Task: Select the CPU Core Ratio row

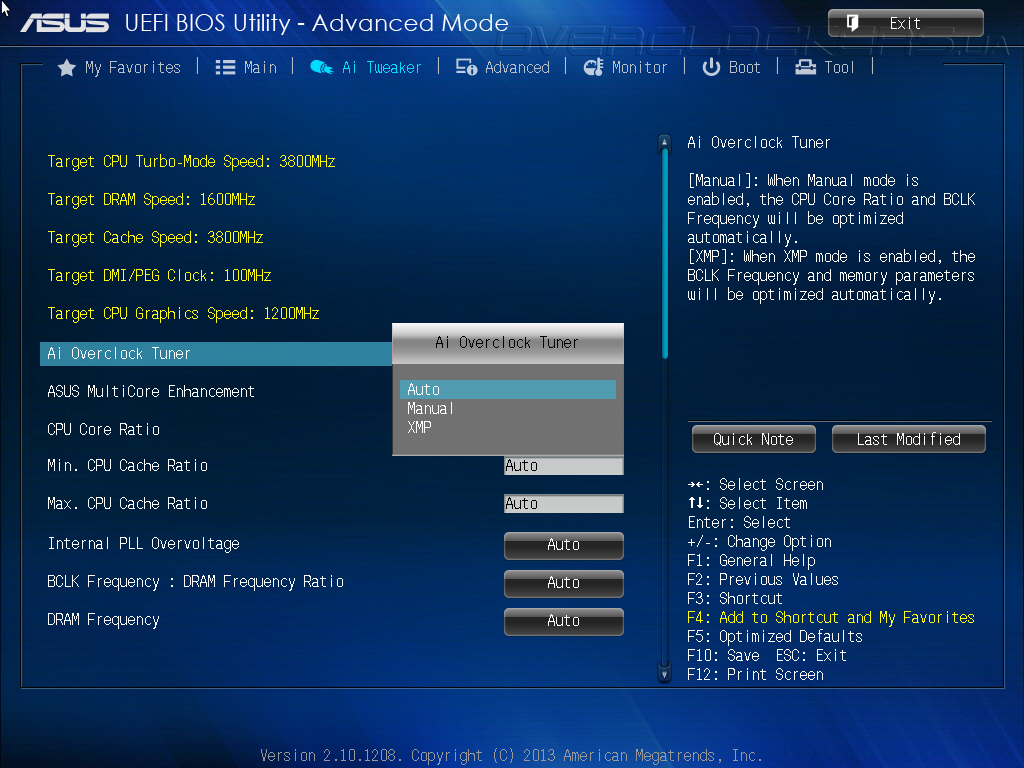Action: tap(104, 430)
